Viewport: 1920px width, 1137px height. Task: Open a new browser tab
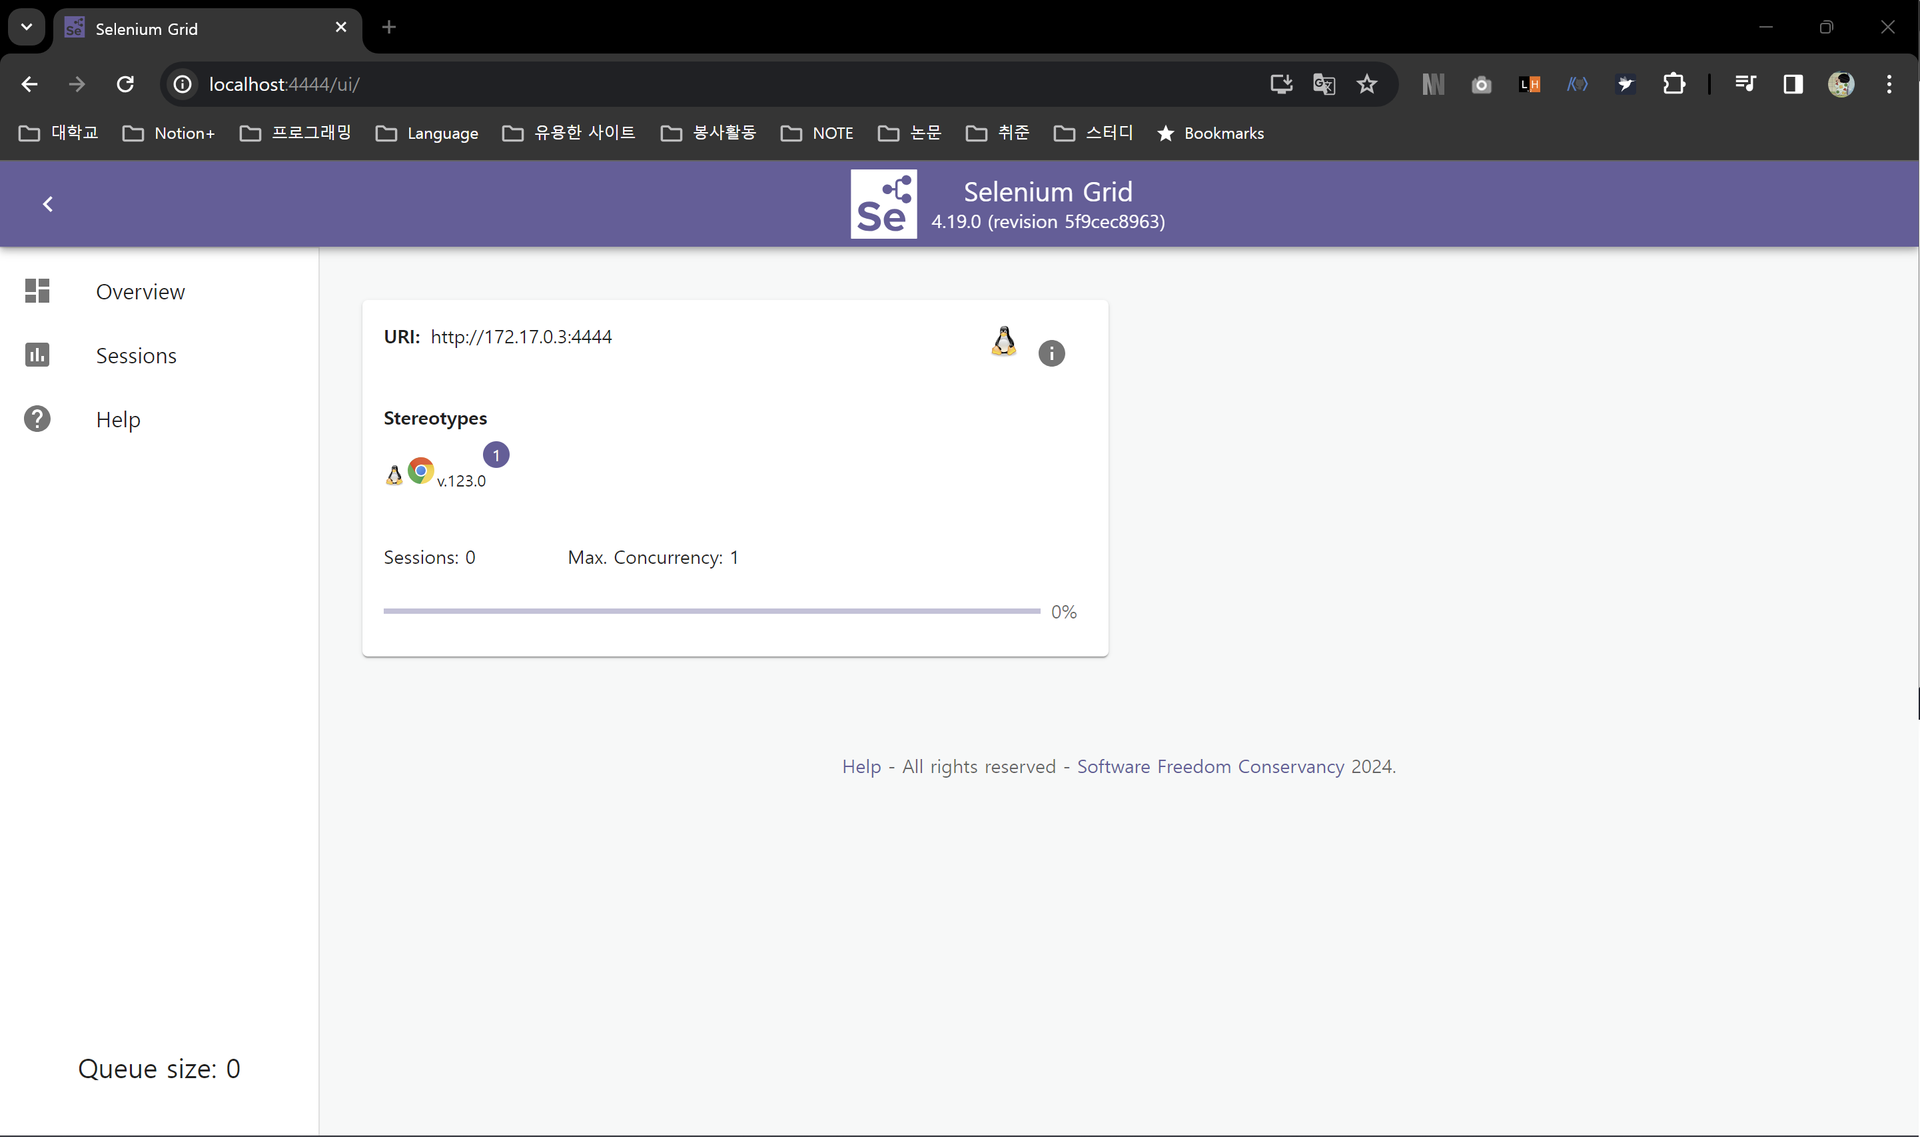coord(389,27)
